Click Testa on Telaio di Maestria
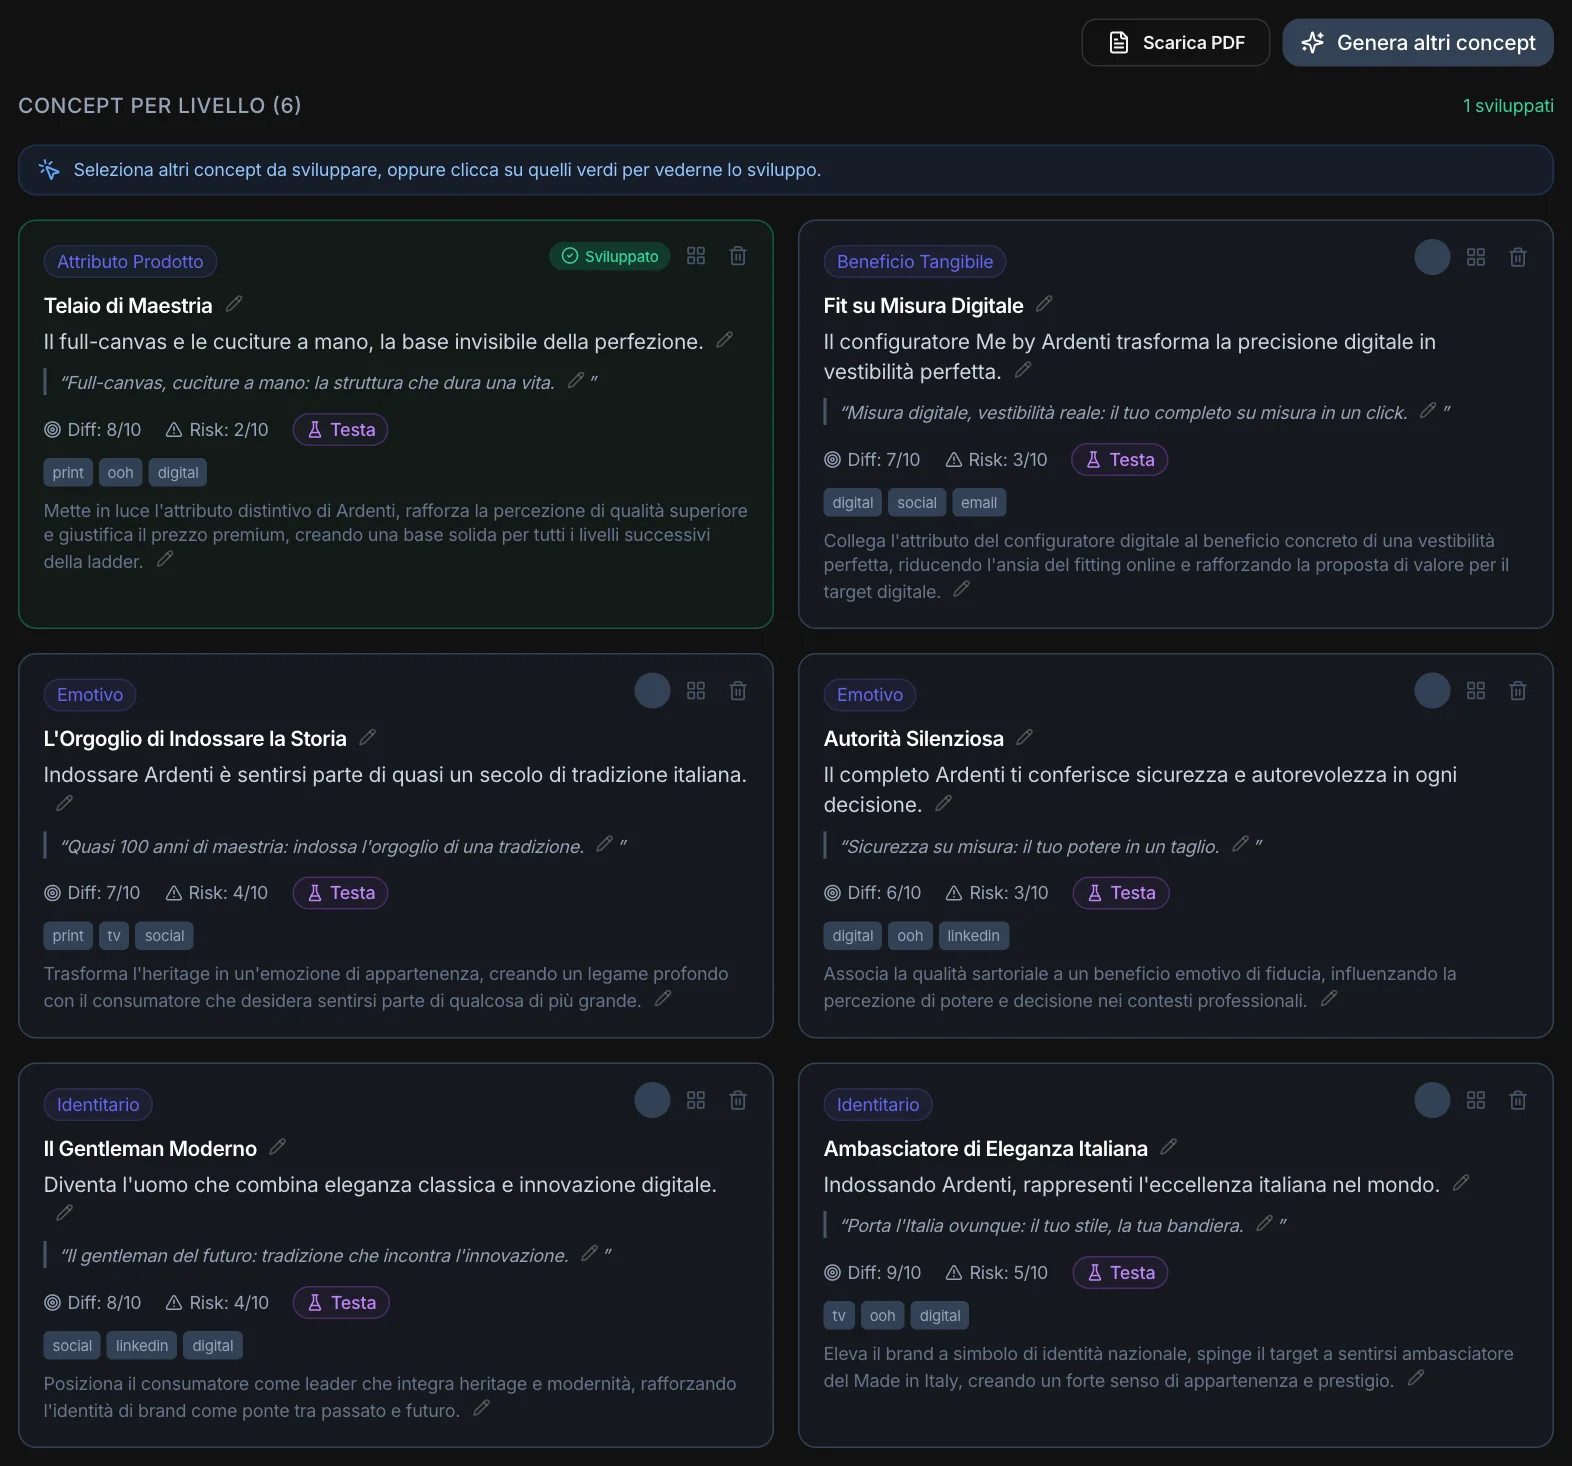 pos(340,430)
